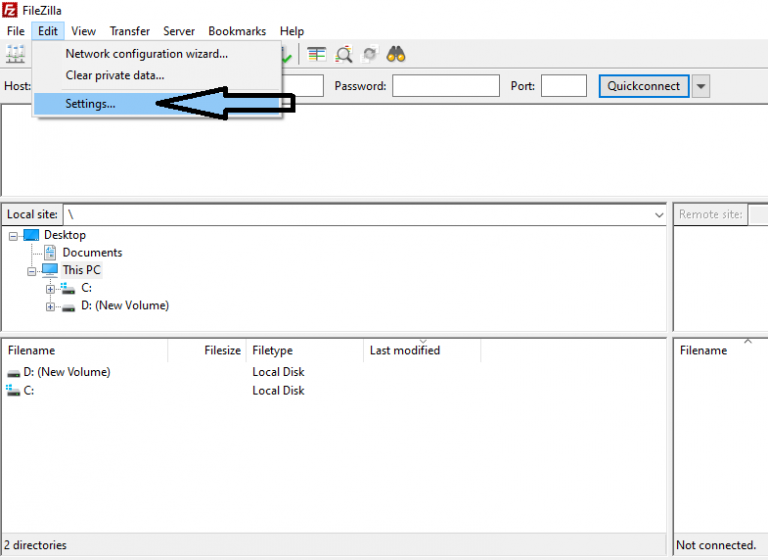The image size is (768, 560).
Task: Click the D: drive icon in tree
Action: 69,307
